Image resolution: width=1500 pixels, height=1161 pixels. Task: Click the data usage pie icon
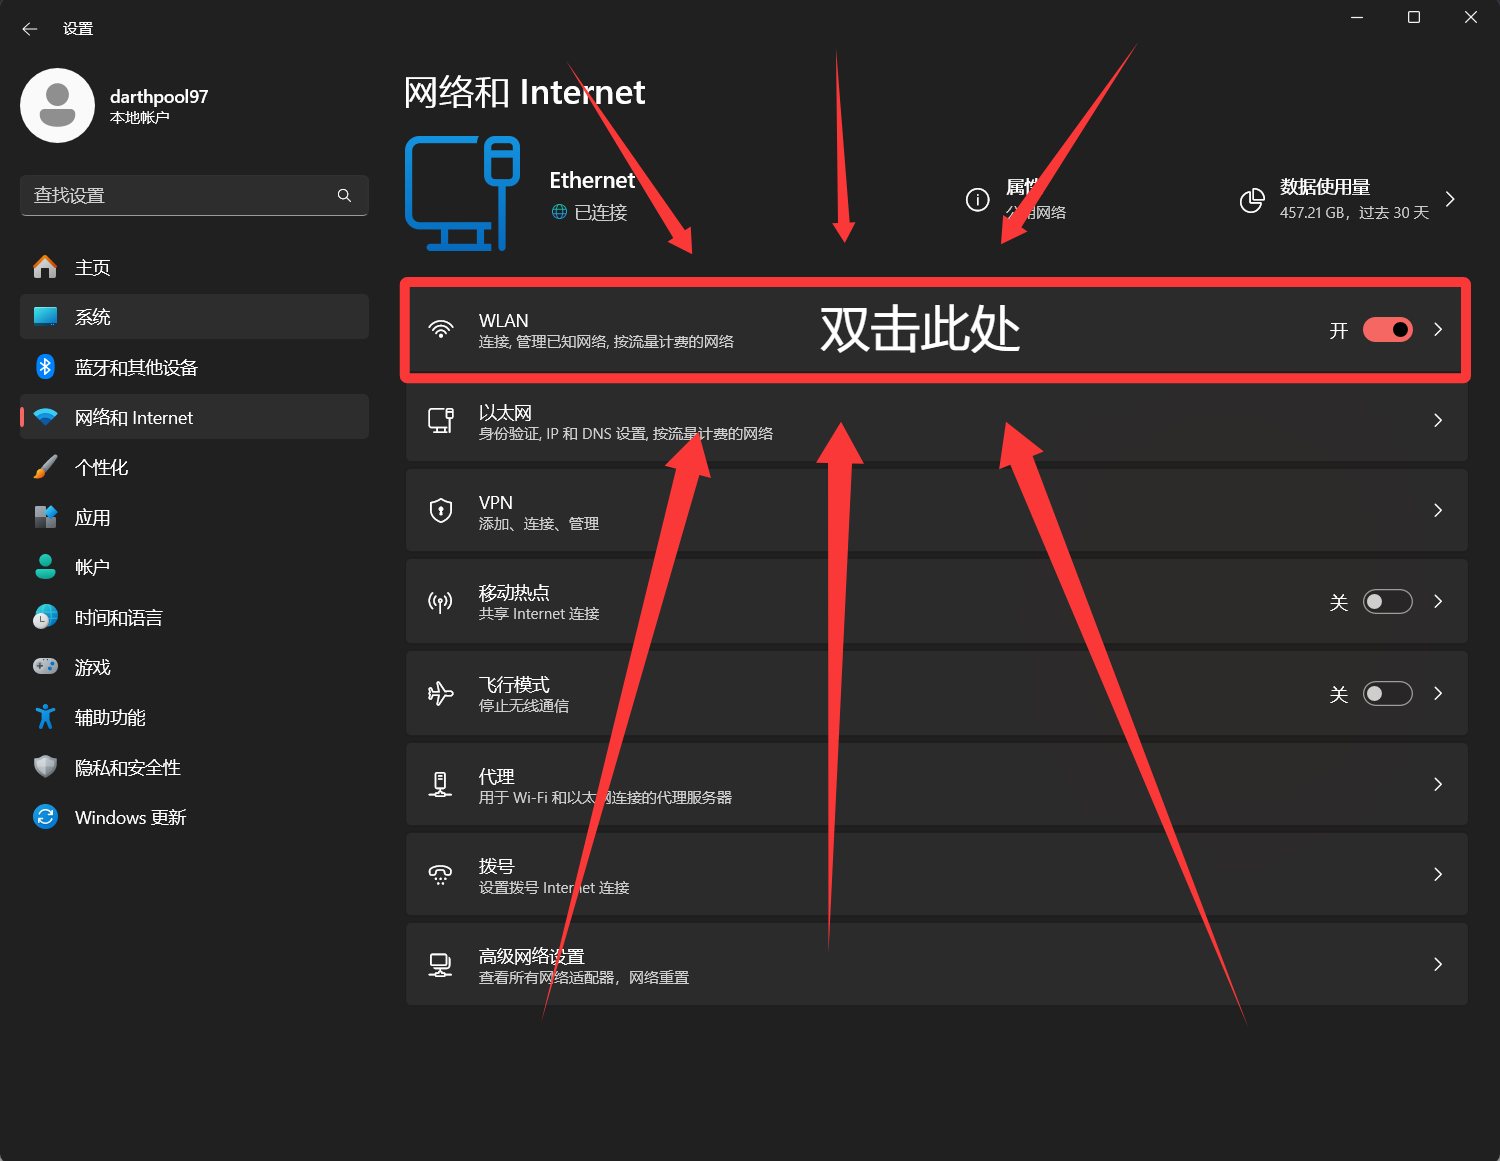click(1251, 200)
